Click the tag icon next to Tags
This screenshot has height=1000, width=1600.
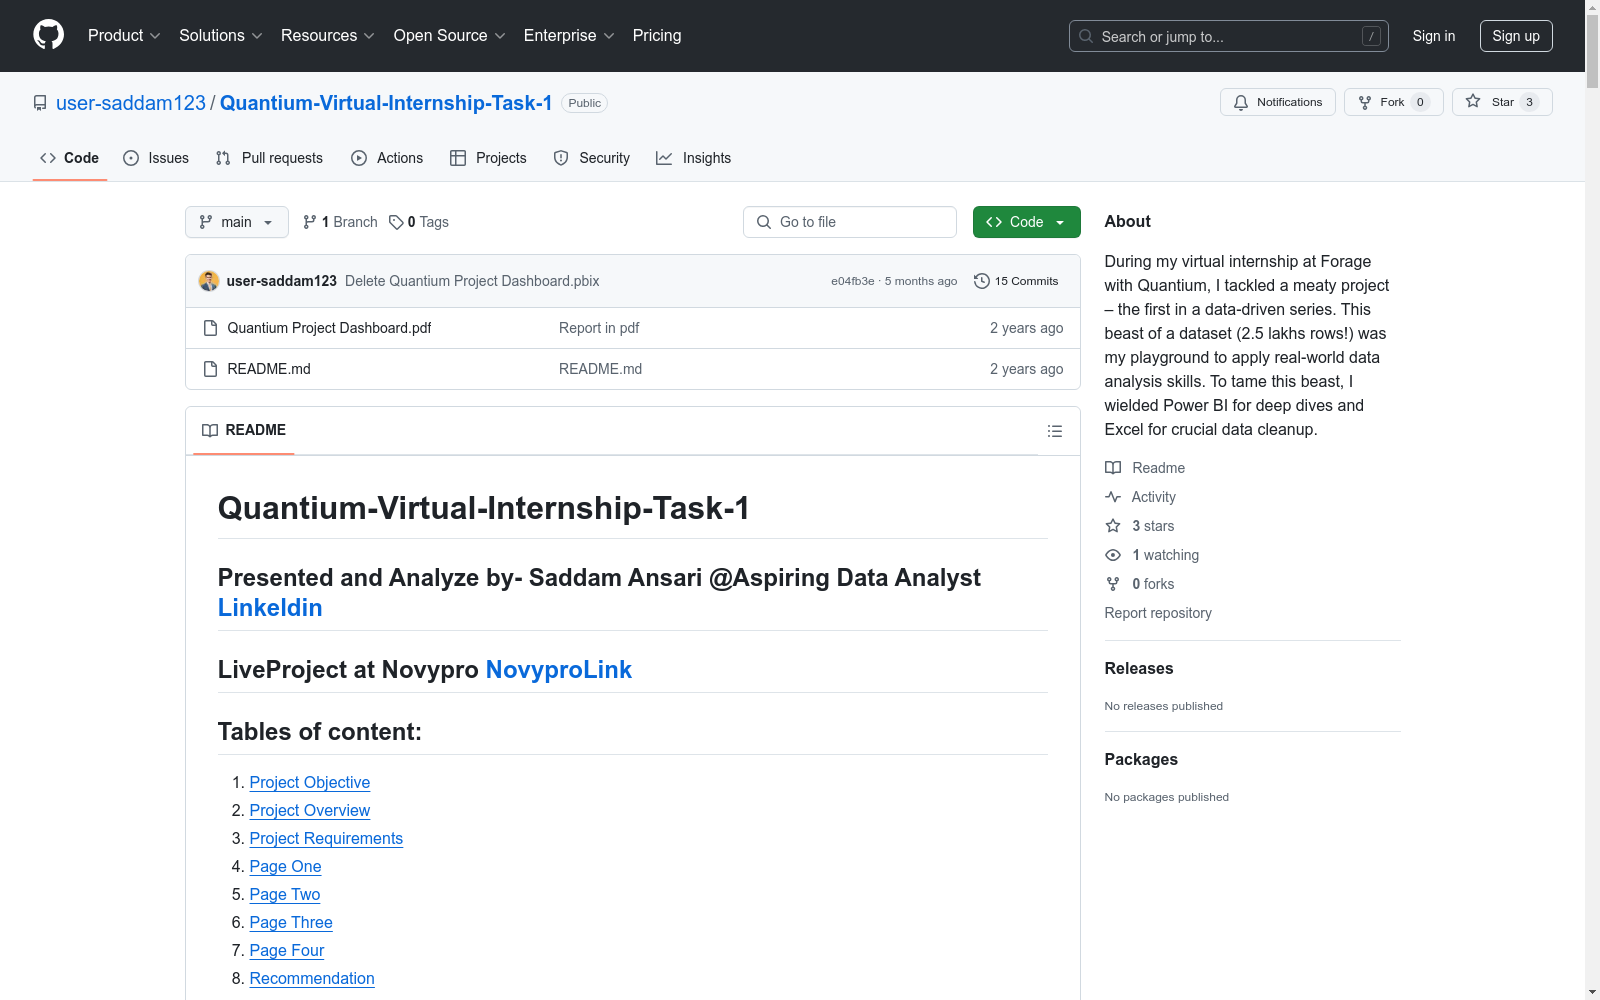pyautogui.click(x=396, y=222)
